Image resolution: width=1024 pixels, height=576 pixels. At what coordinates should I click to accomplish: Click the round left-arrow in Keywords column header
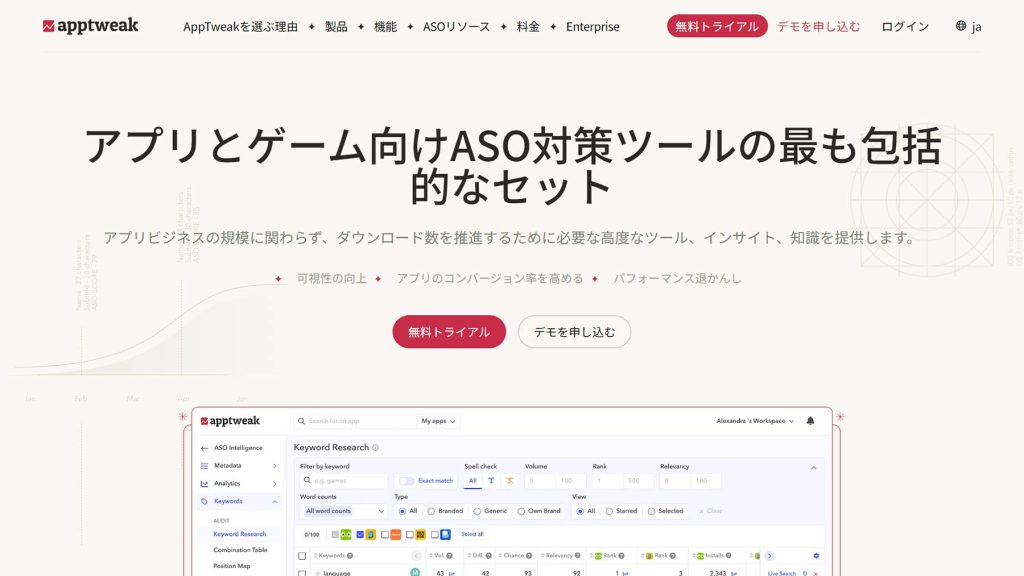(416, 556)
